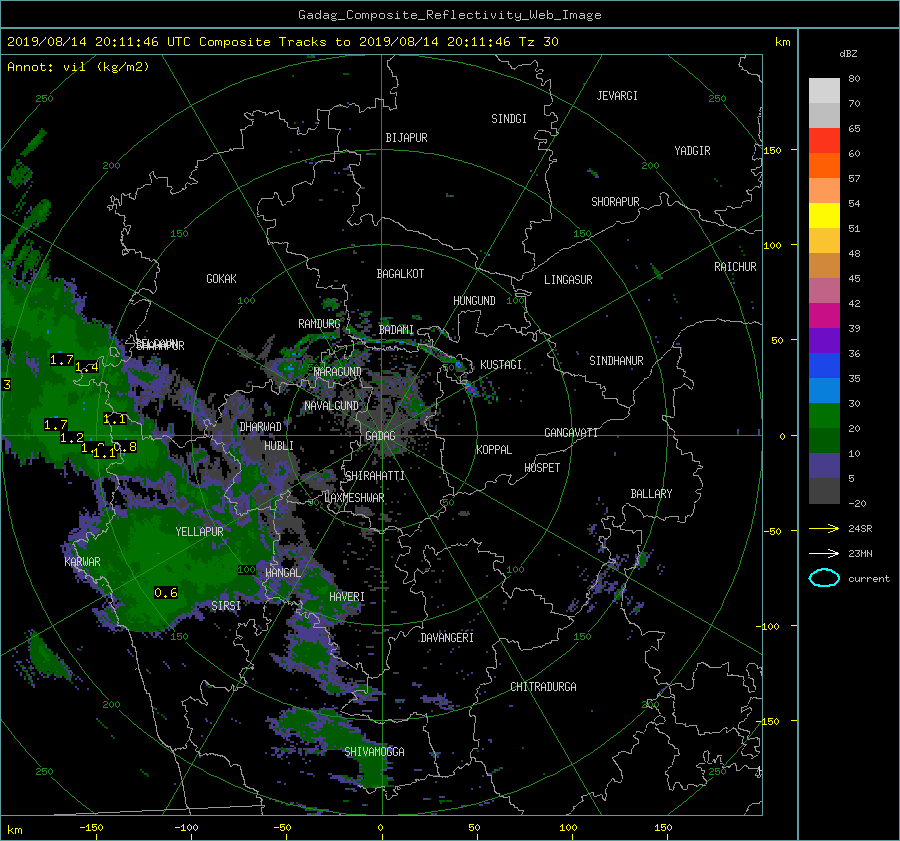Click the SHIVAMOGGA city label

[x=374, y=752]
